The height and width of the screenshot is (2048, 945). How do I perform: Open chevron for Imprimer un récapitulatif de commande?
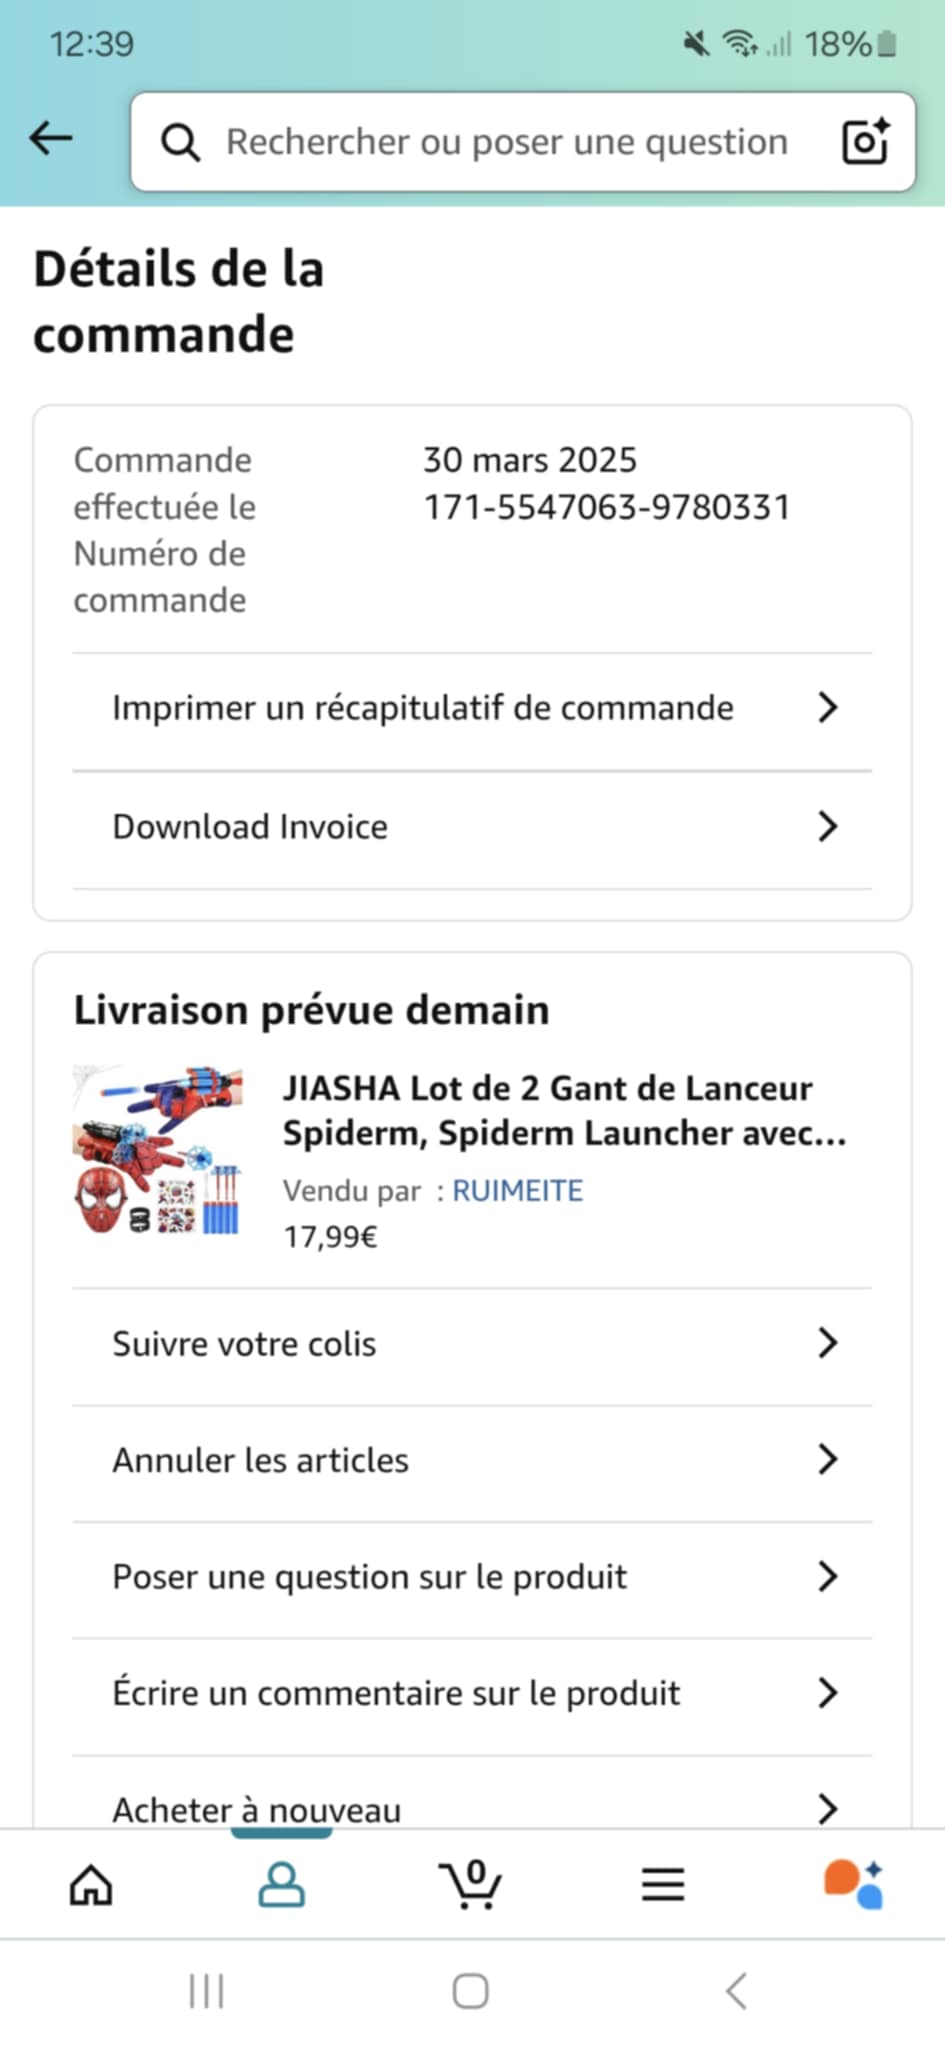click(x=827, y=707)
